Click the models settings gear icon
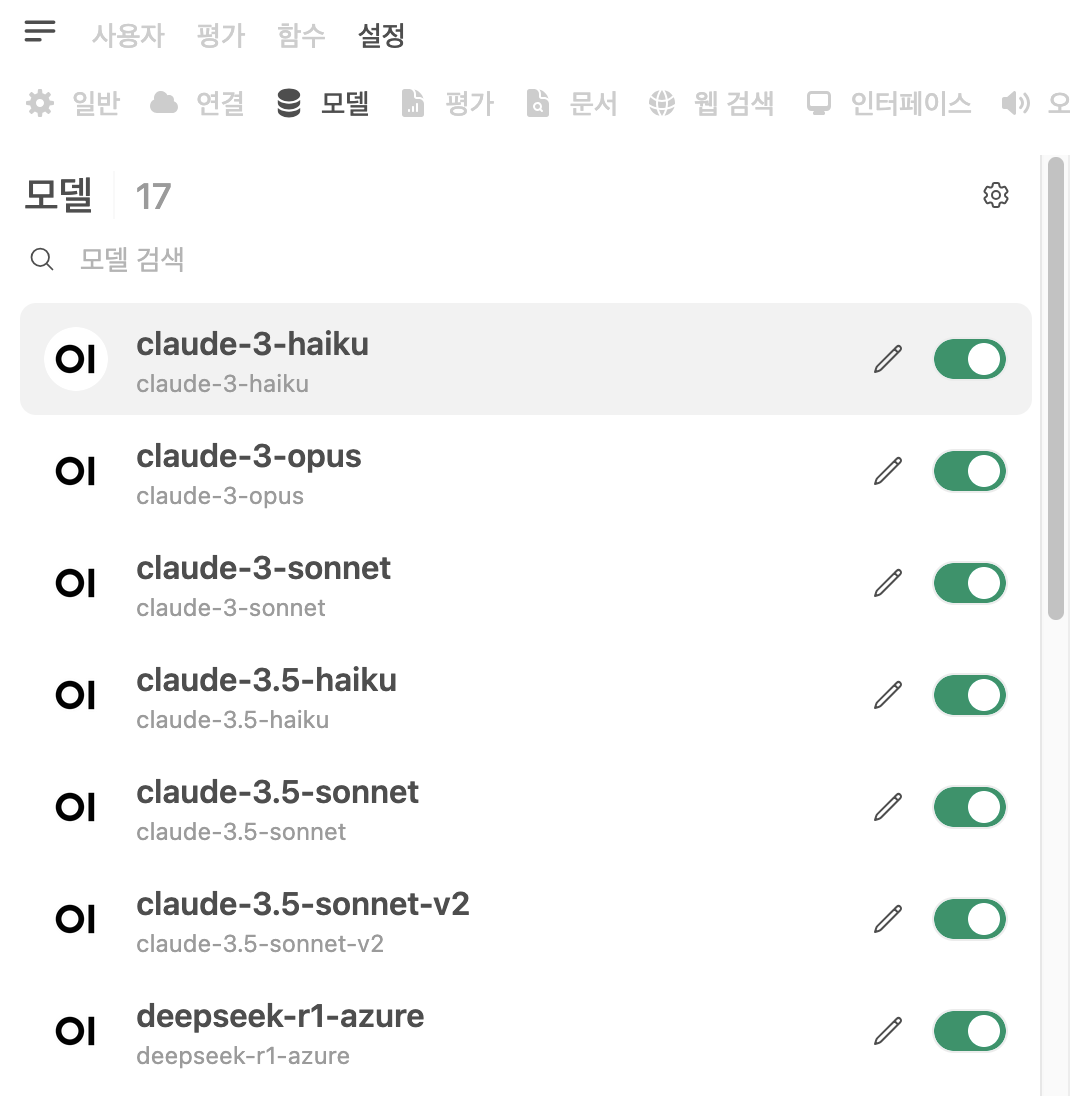The width and height of the screenshot is (1090, 1096). 996,195
